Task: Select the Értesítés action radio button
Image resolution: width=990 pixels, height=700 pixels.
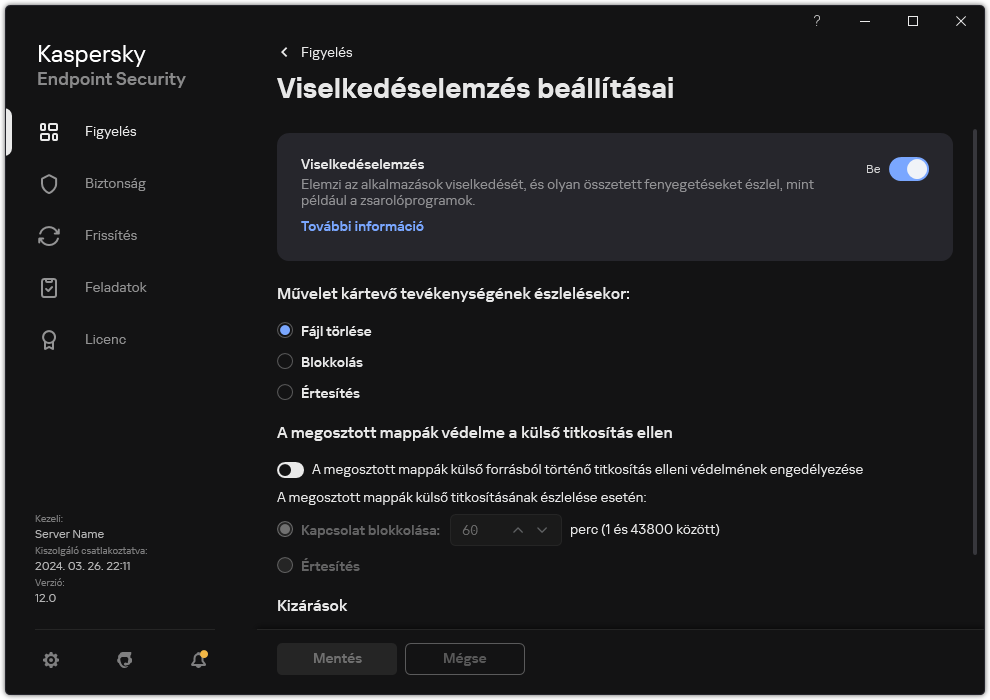Action: click(285, 392)
